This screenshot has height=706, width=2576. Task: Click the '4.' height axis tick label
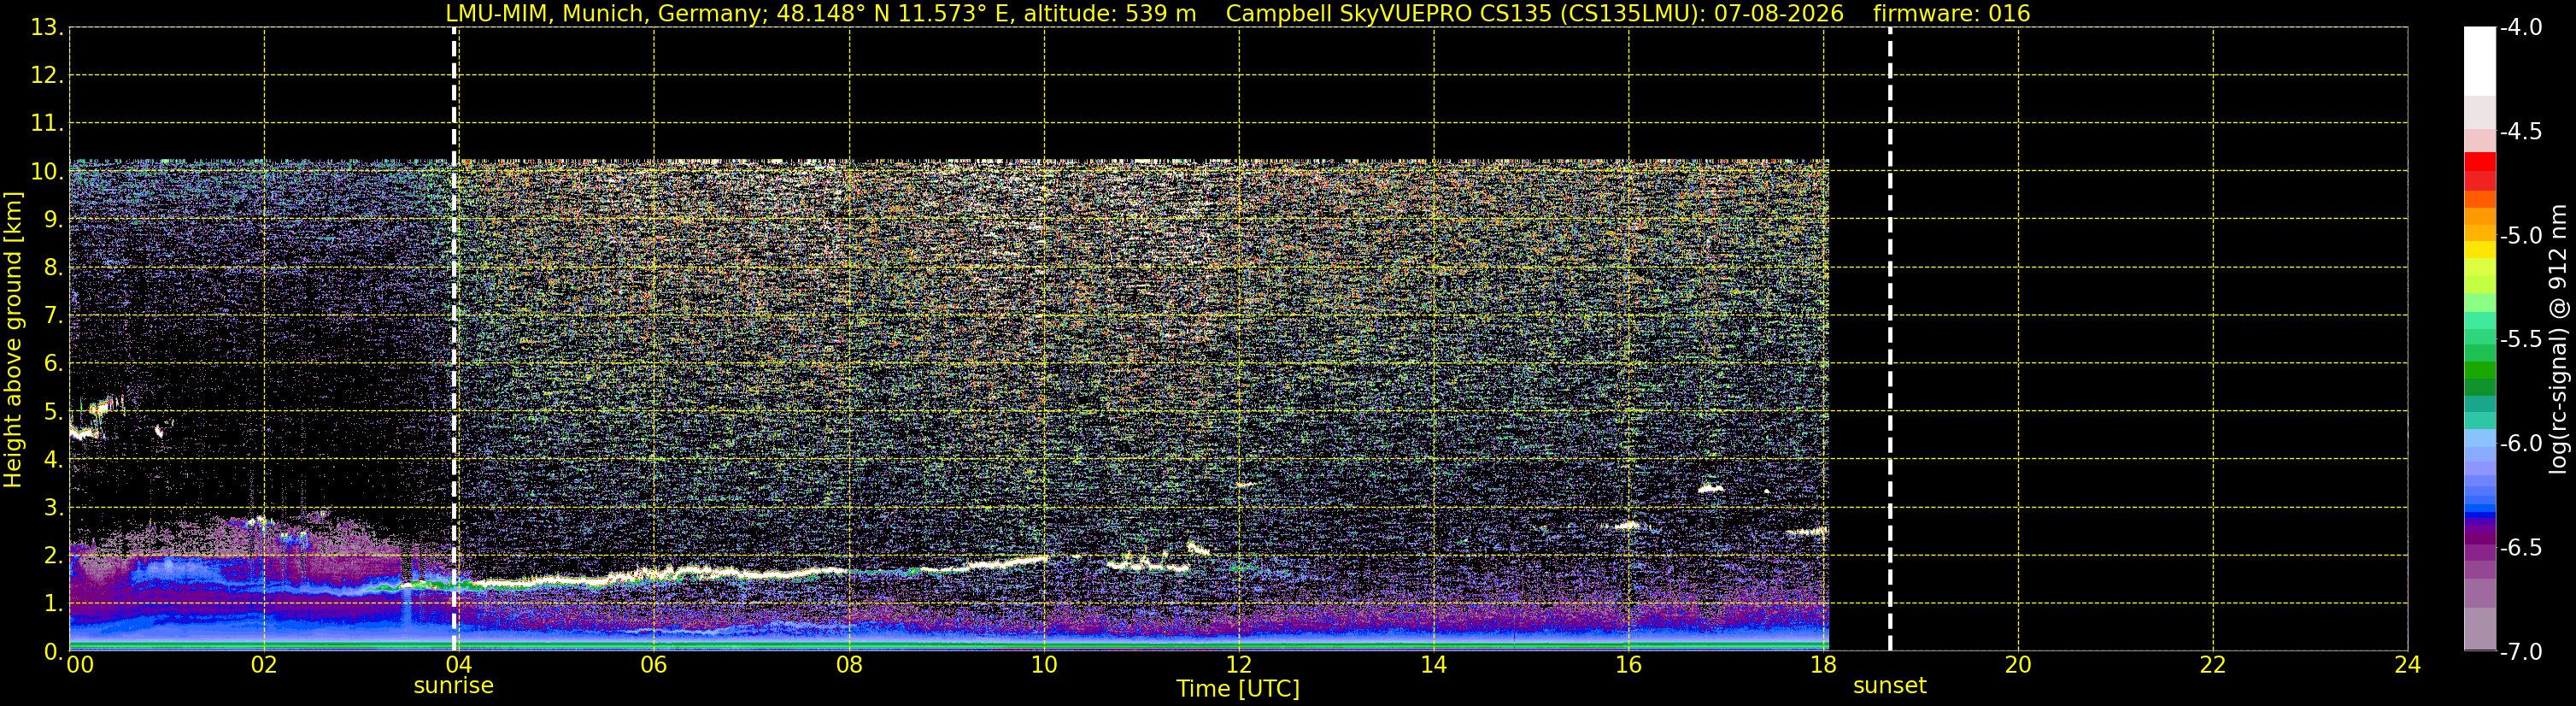tap(53, 460)
